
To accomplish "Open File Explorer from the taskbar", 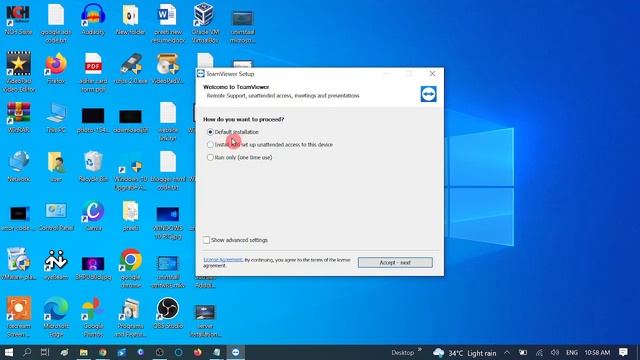I will [84, 352].
